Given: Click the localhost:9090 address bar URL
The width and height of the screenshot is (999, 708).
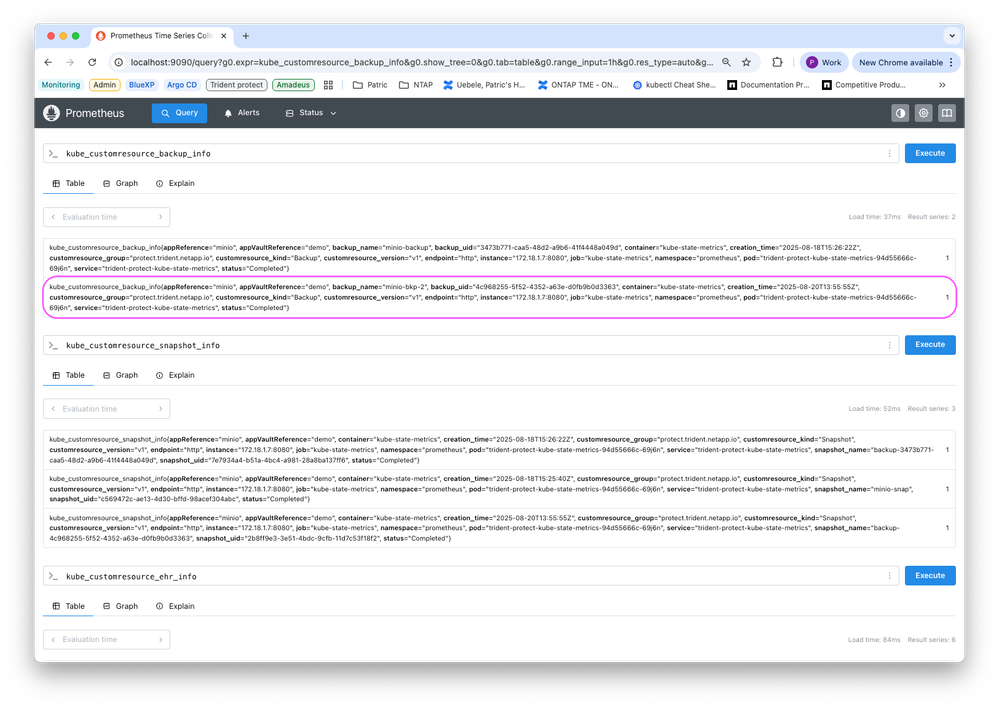Looking at the screenshot, I should [x=421, y=62].
